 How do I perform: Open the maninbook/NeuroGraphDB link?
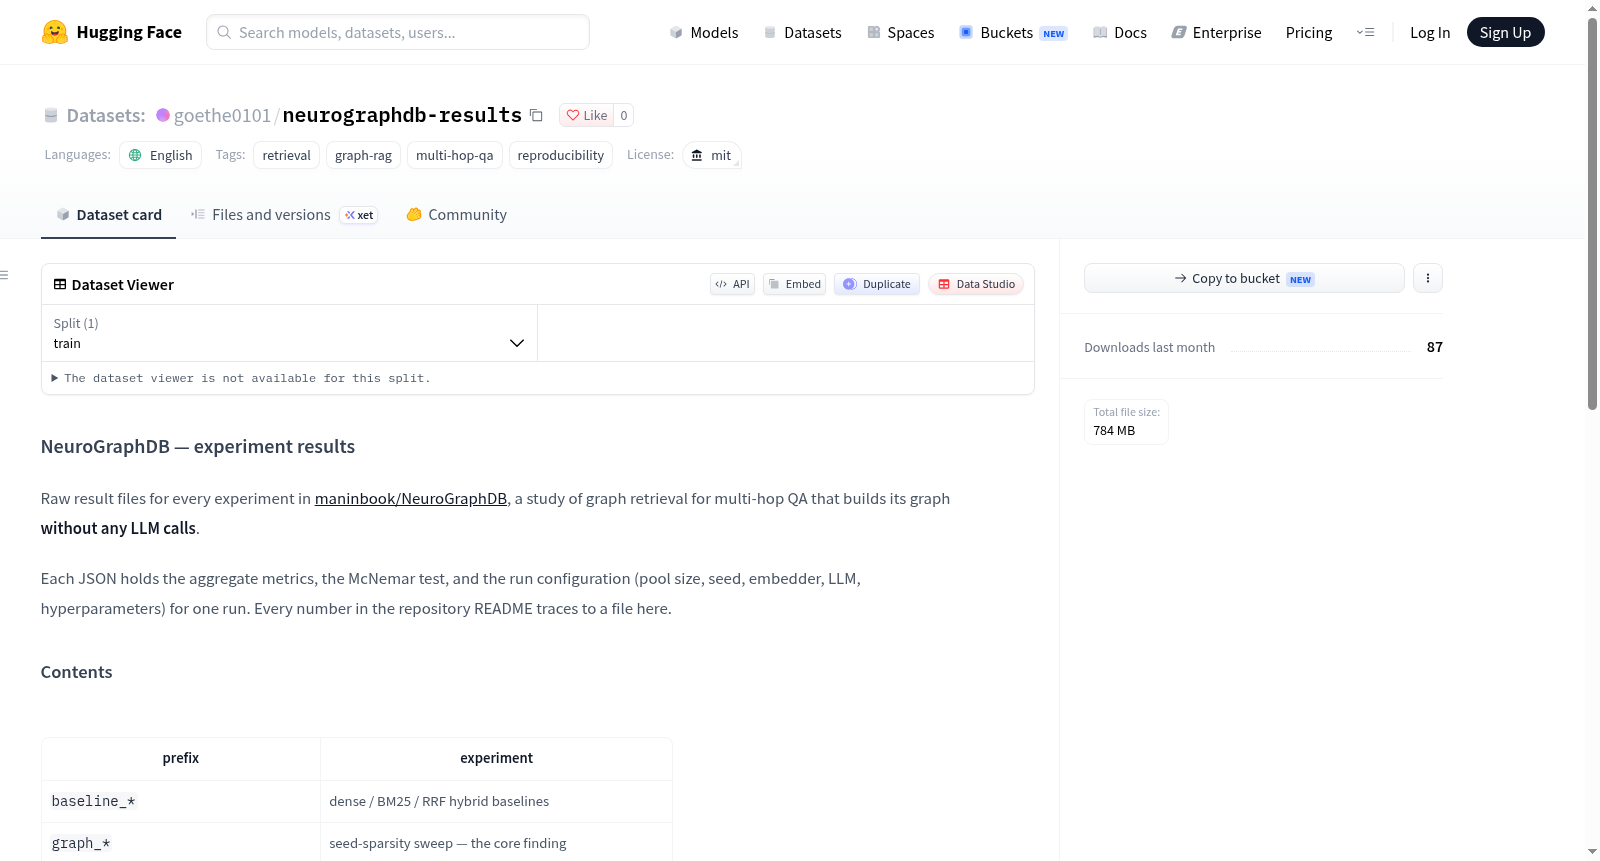click(x=411, y=499)
